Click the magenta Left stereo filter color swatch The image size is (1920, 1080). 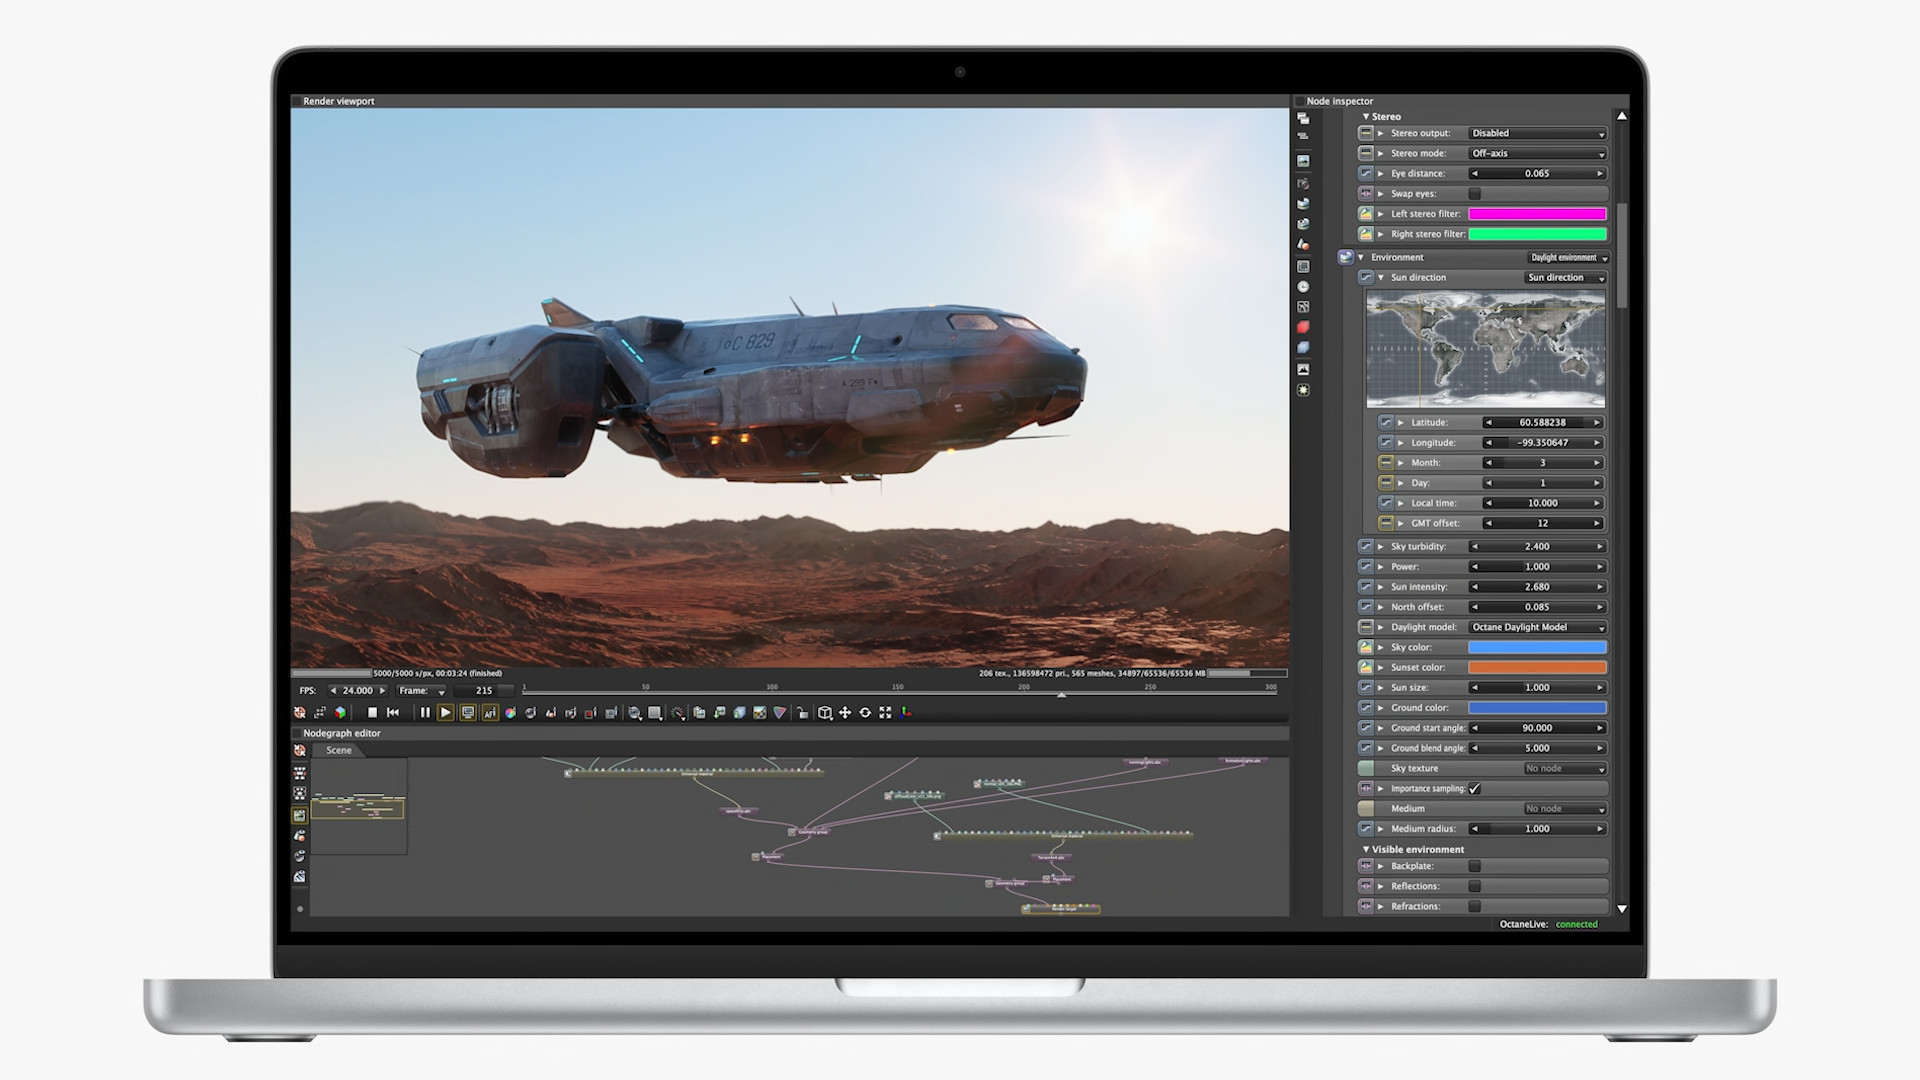(1538, 213)
